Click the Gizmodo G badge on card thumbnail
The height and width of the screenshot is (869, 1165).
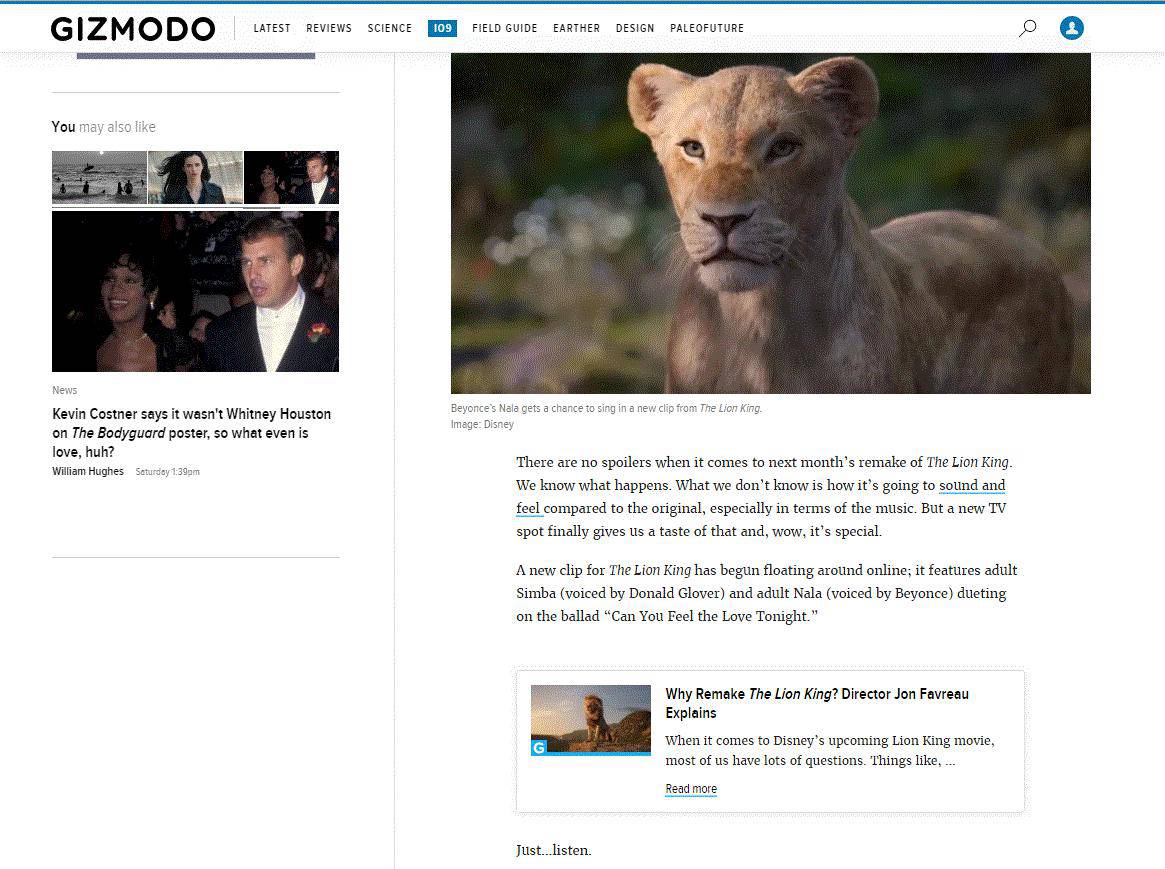click(x=539, y=747)
